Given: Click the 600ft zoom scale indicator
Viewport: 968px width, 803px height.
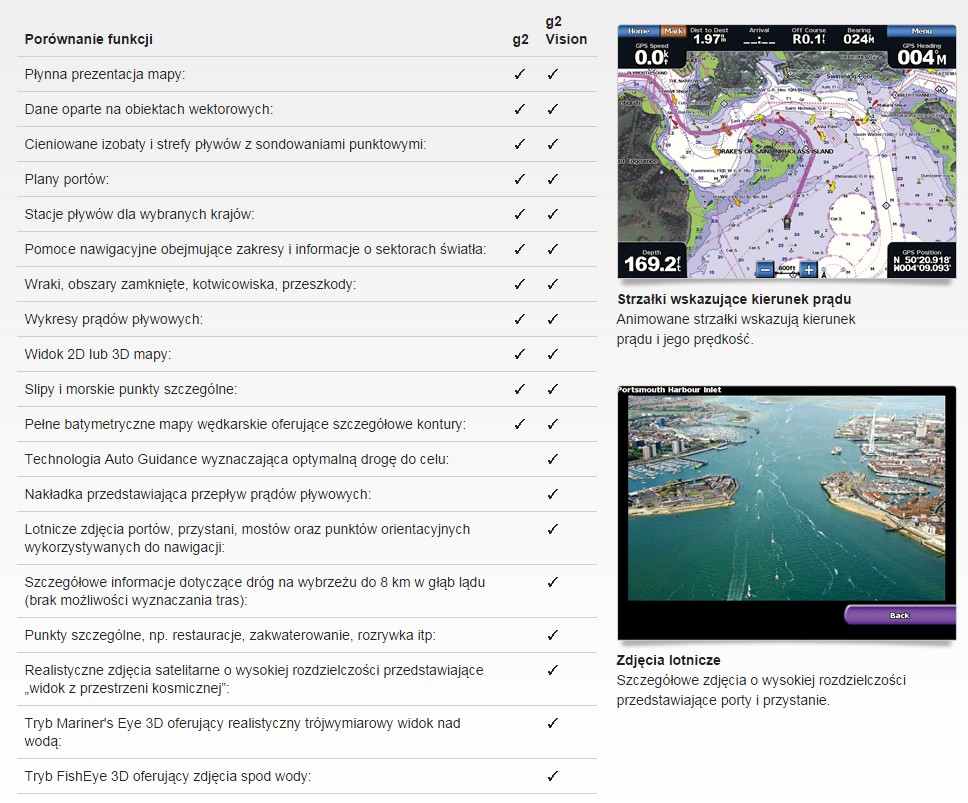Looking at the screenshot, I should (x=787, y=268).
